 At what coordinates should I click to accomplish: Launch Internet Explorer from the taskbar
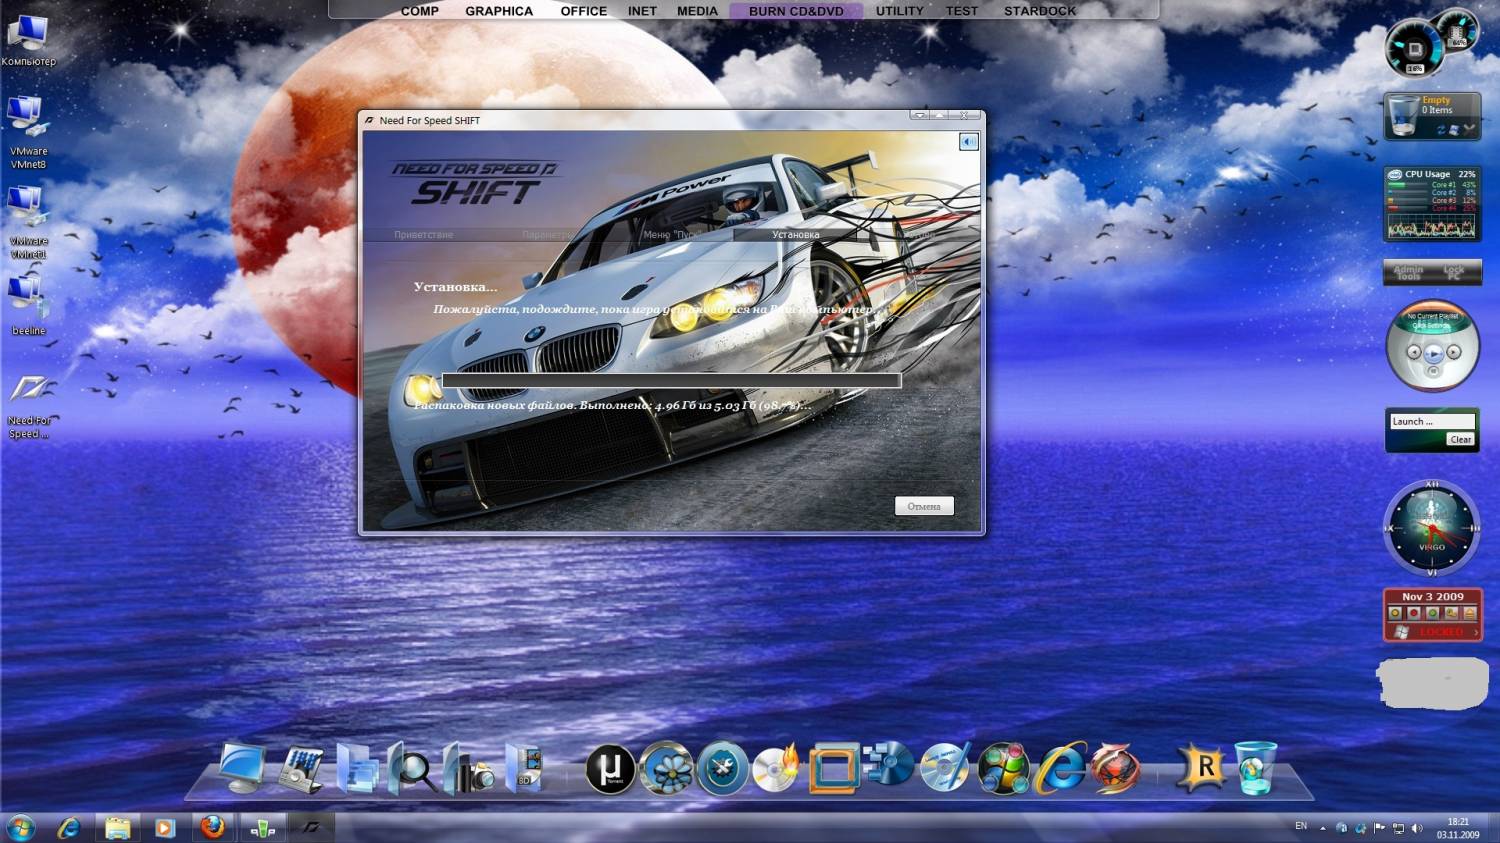[68, 828]
